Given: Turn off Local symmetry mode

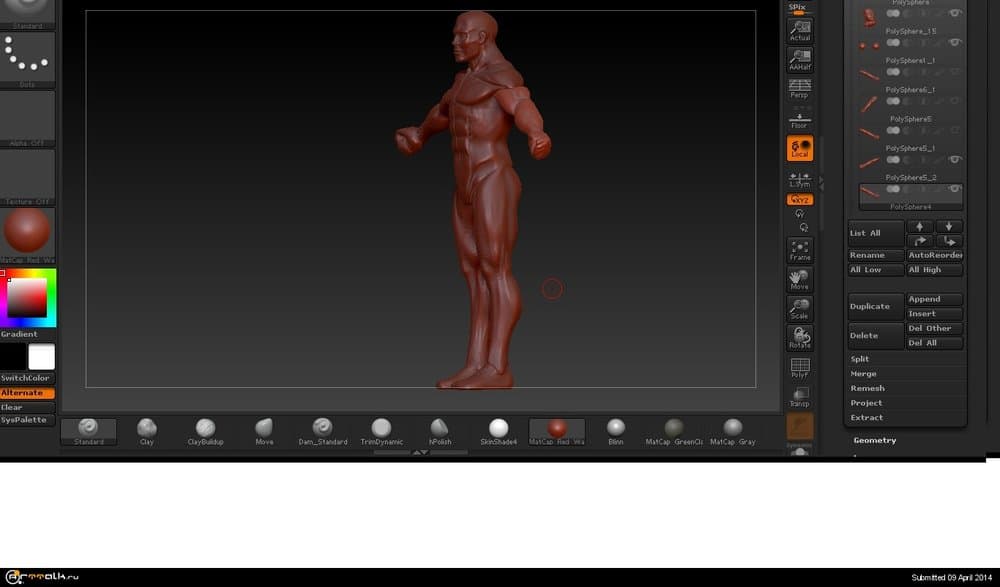Looking at the screenshot, I should [799, 148].
